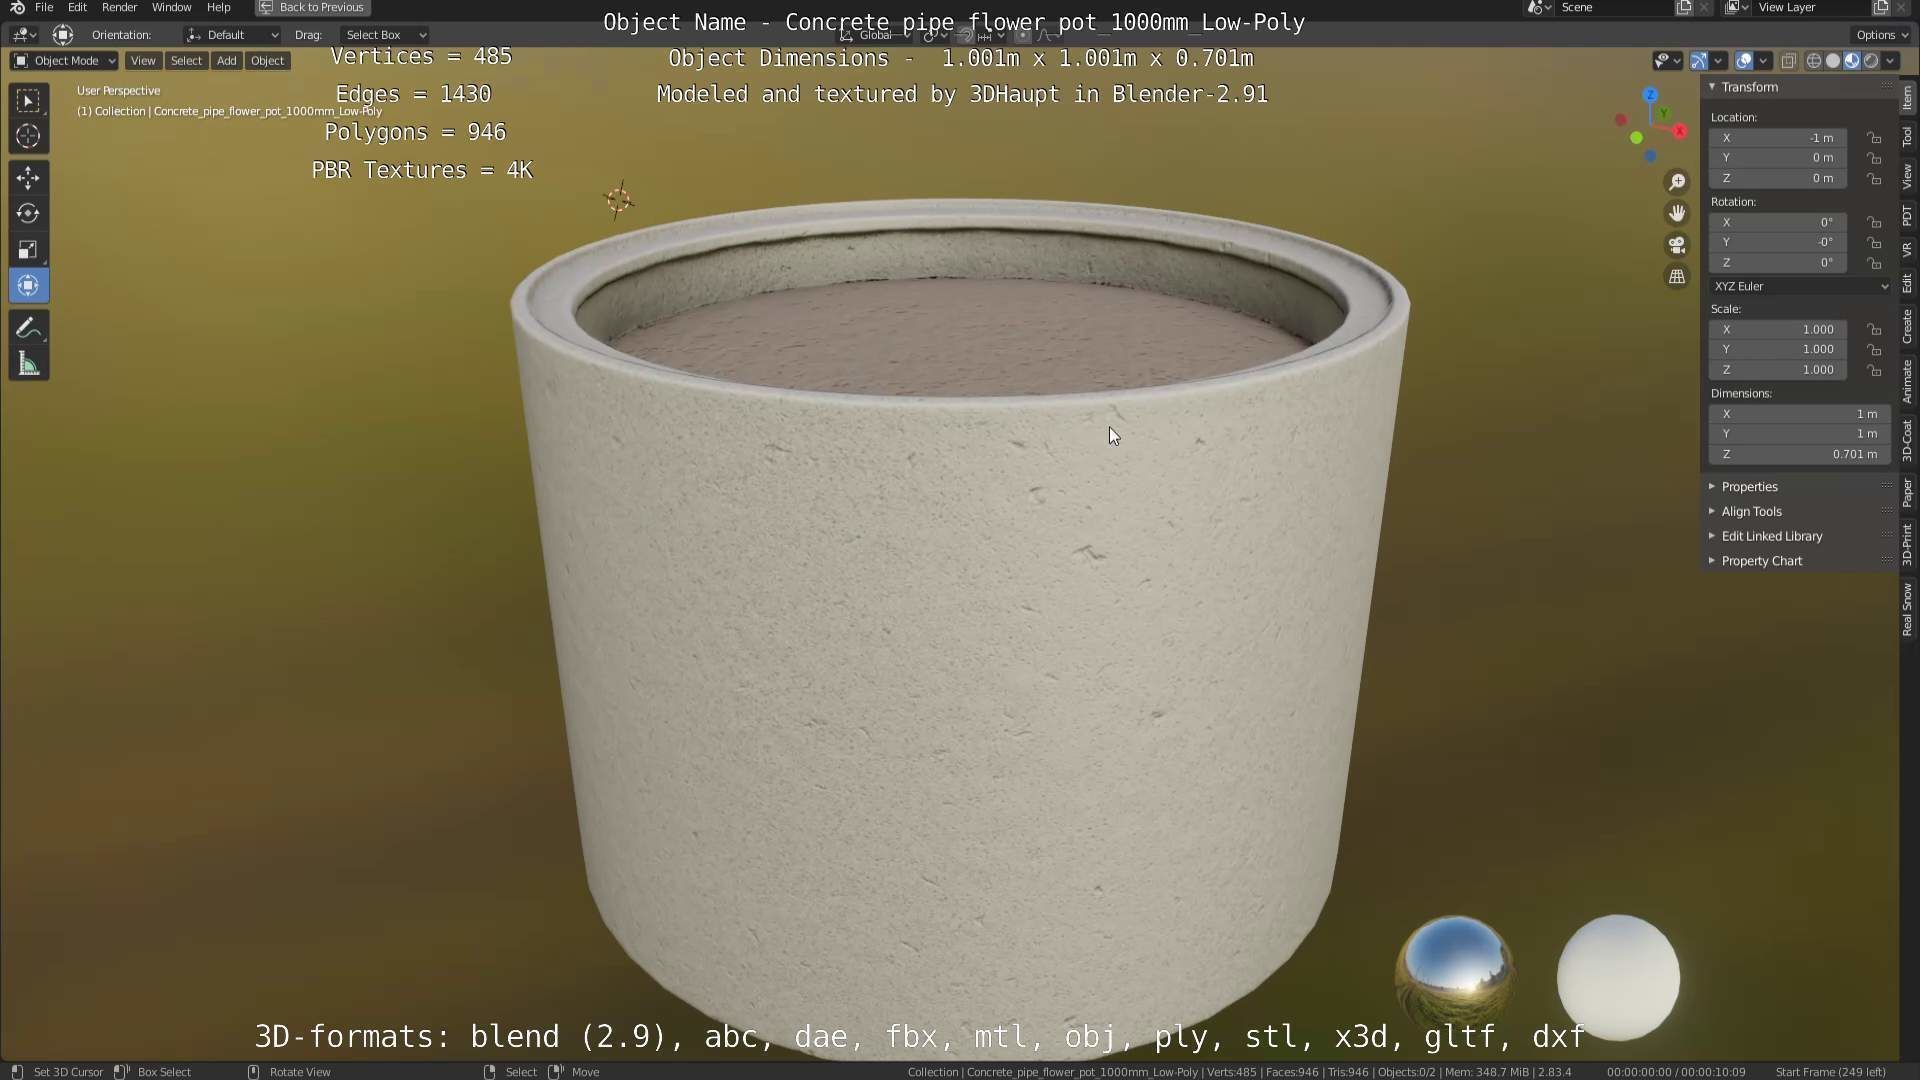Click the Set 3D Cursor mouse icon in status bar
This screenshot has height=1080, width=1920.
(17, 1071)
